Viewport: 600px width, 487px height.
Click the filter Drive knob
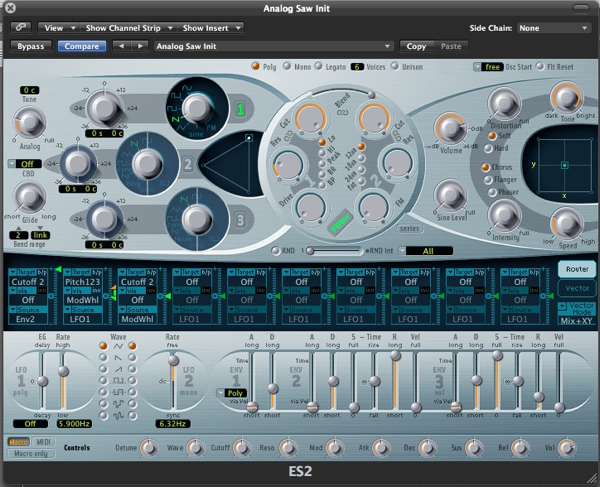[311, 207]
